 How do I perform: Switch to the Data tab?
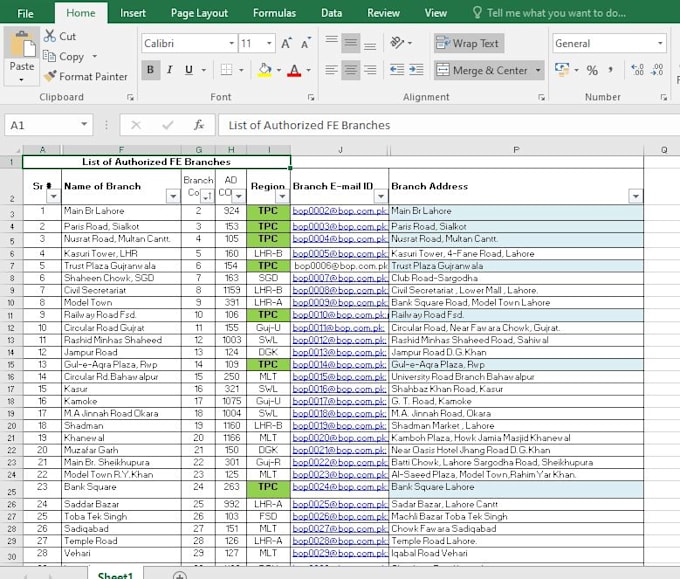pyautogui.click(x=331, y=13)
